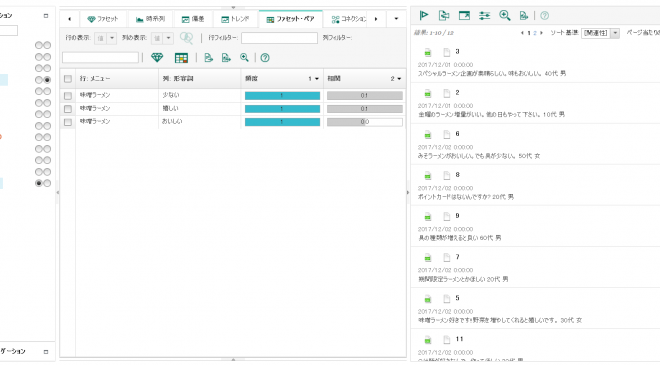
Task: Tick the select-all checkbox in the table header
Action: 68,79
